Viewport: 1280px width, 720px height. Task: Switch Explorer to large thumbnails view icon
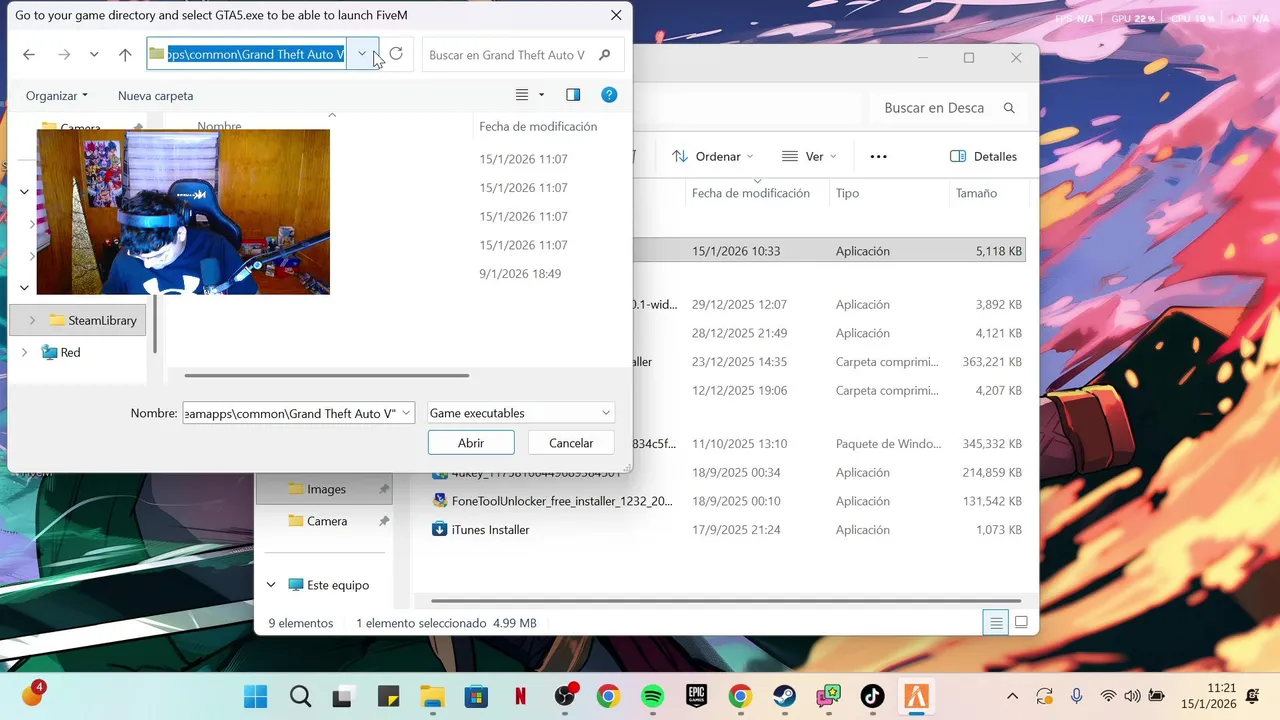(x=1021, y=623)
